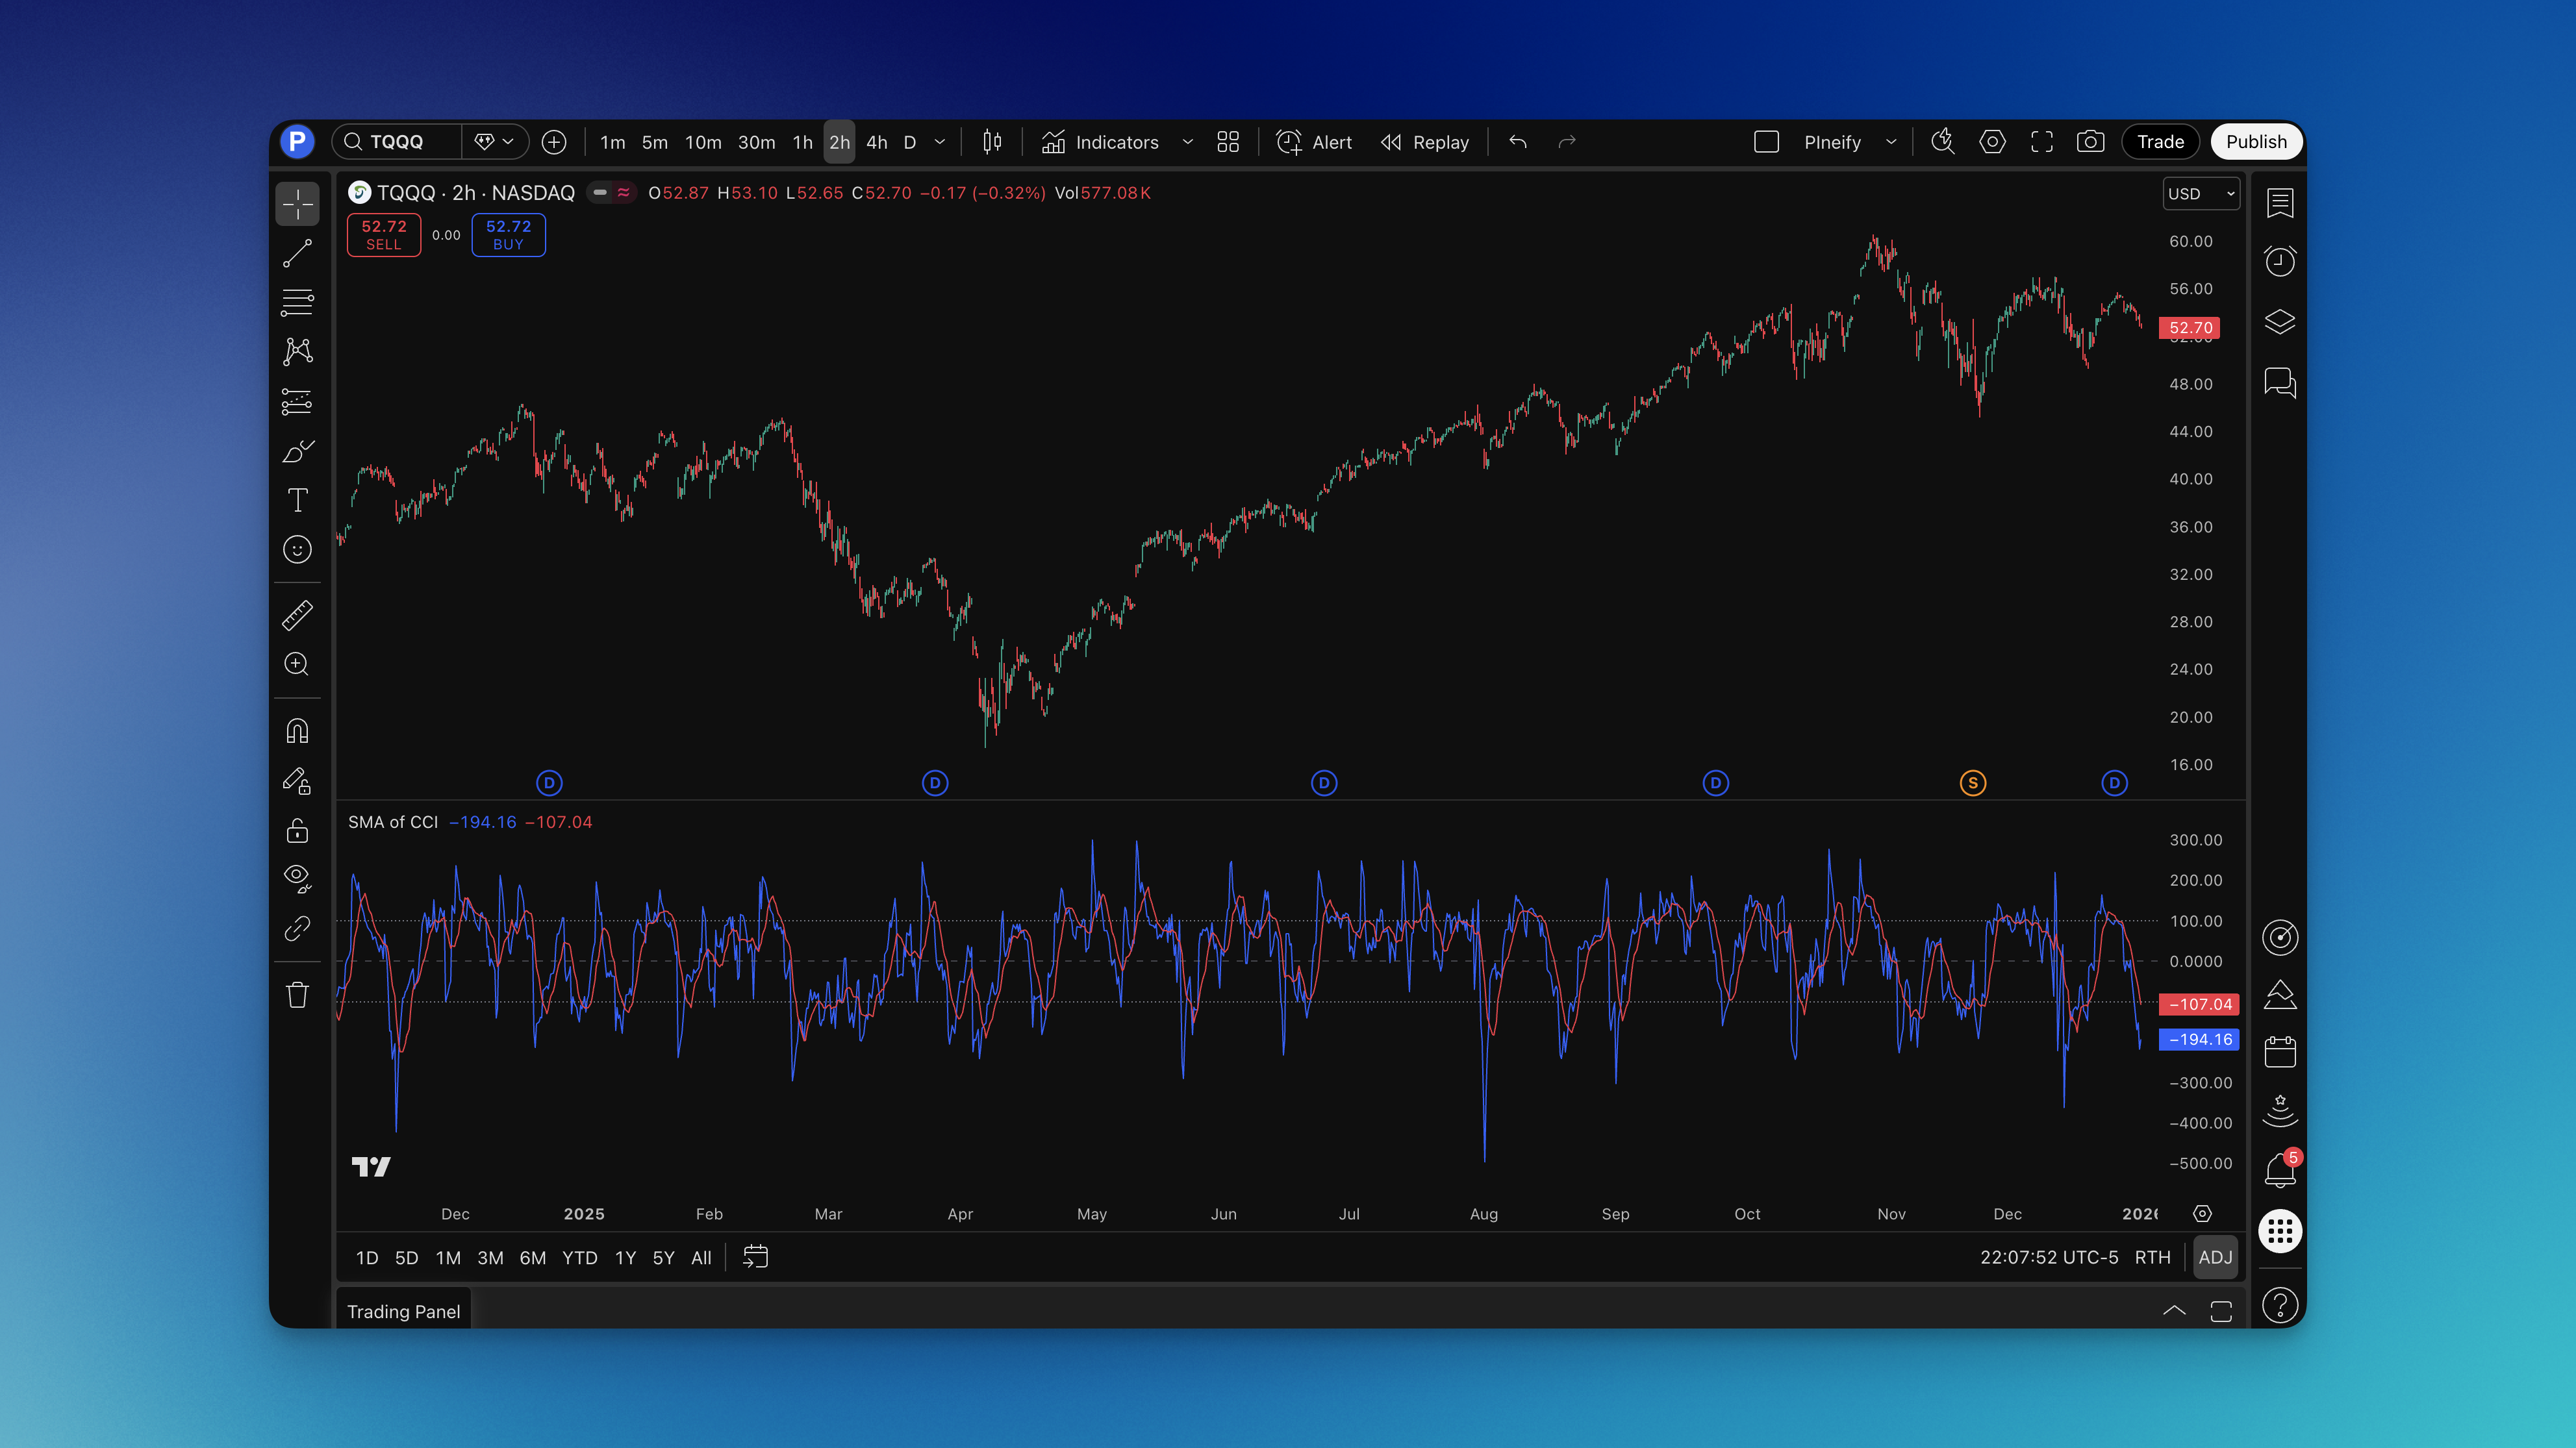Image resolution: width=2576 pixels, height=1448 pixels.
Task: Open the USD currency dropdown
Action: [2201, 193]
